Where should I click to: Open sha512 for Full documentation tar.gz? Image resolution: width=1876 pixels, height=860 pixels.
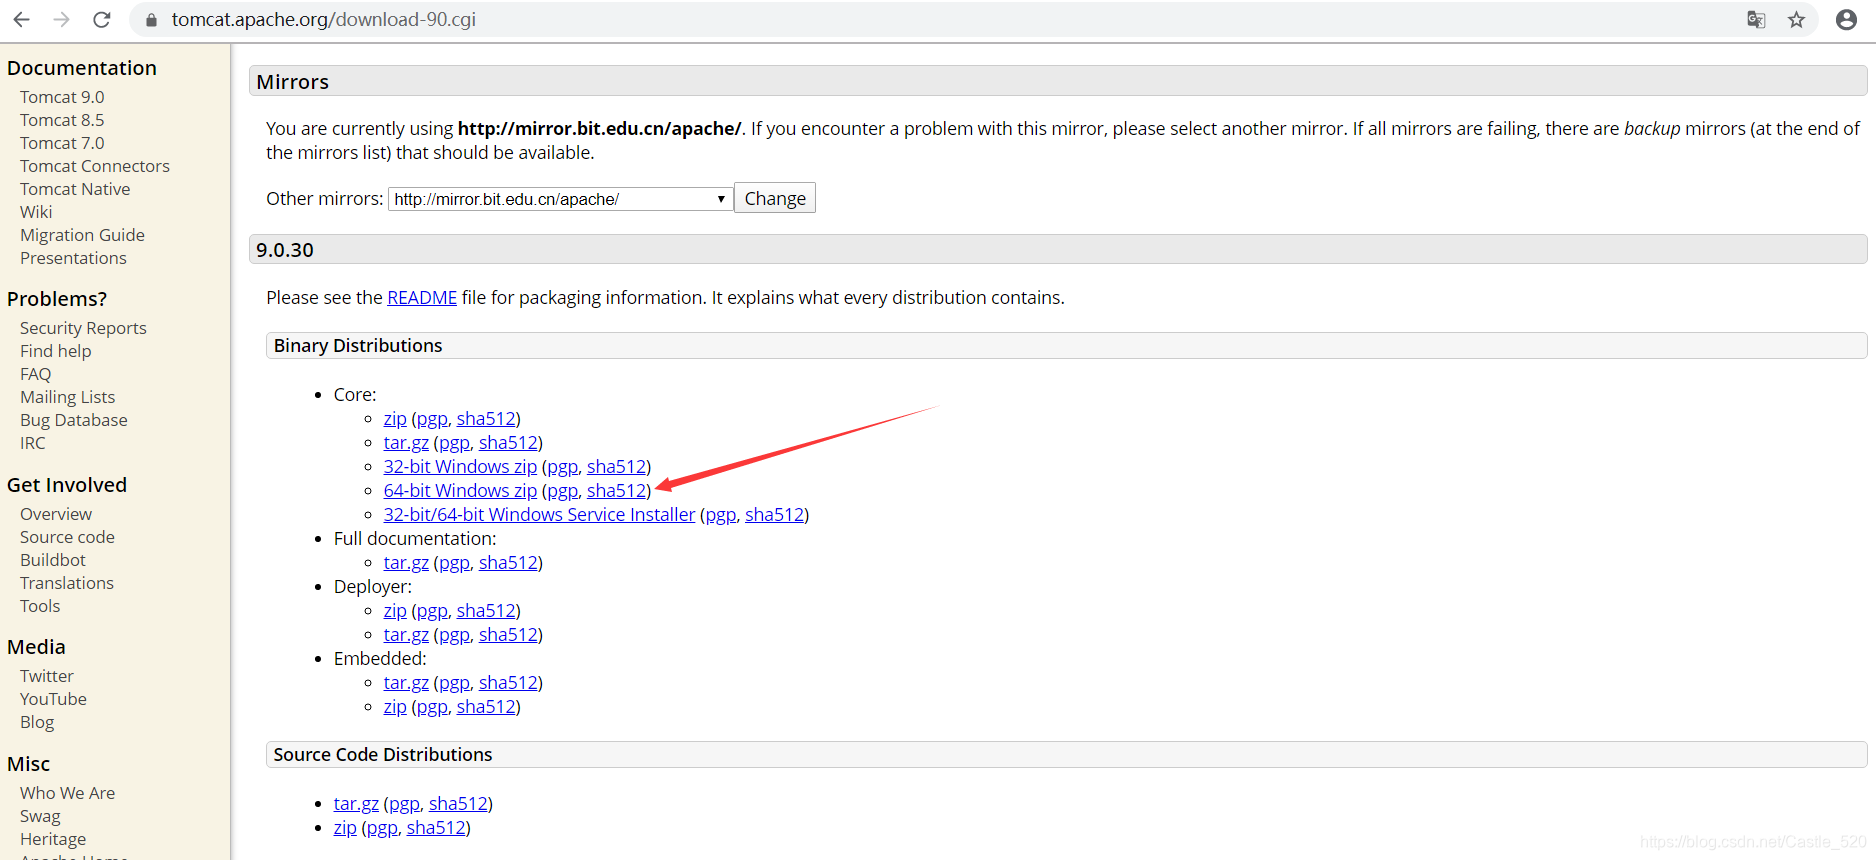pyautogui.click(x=508, y=562)
